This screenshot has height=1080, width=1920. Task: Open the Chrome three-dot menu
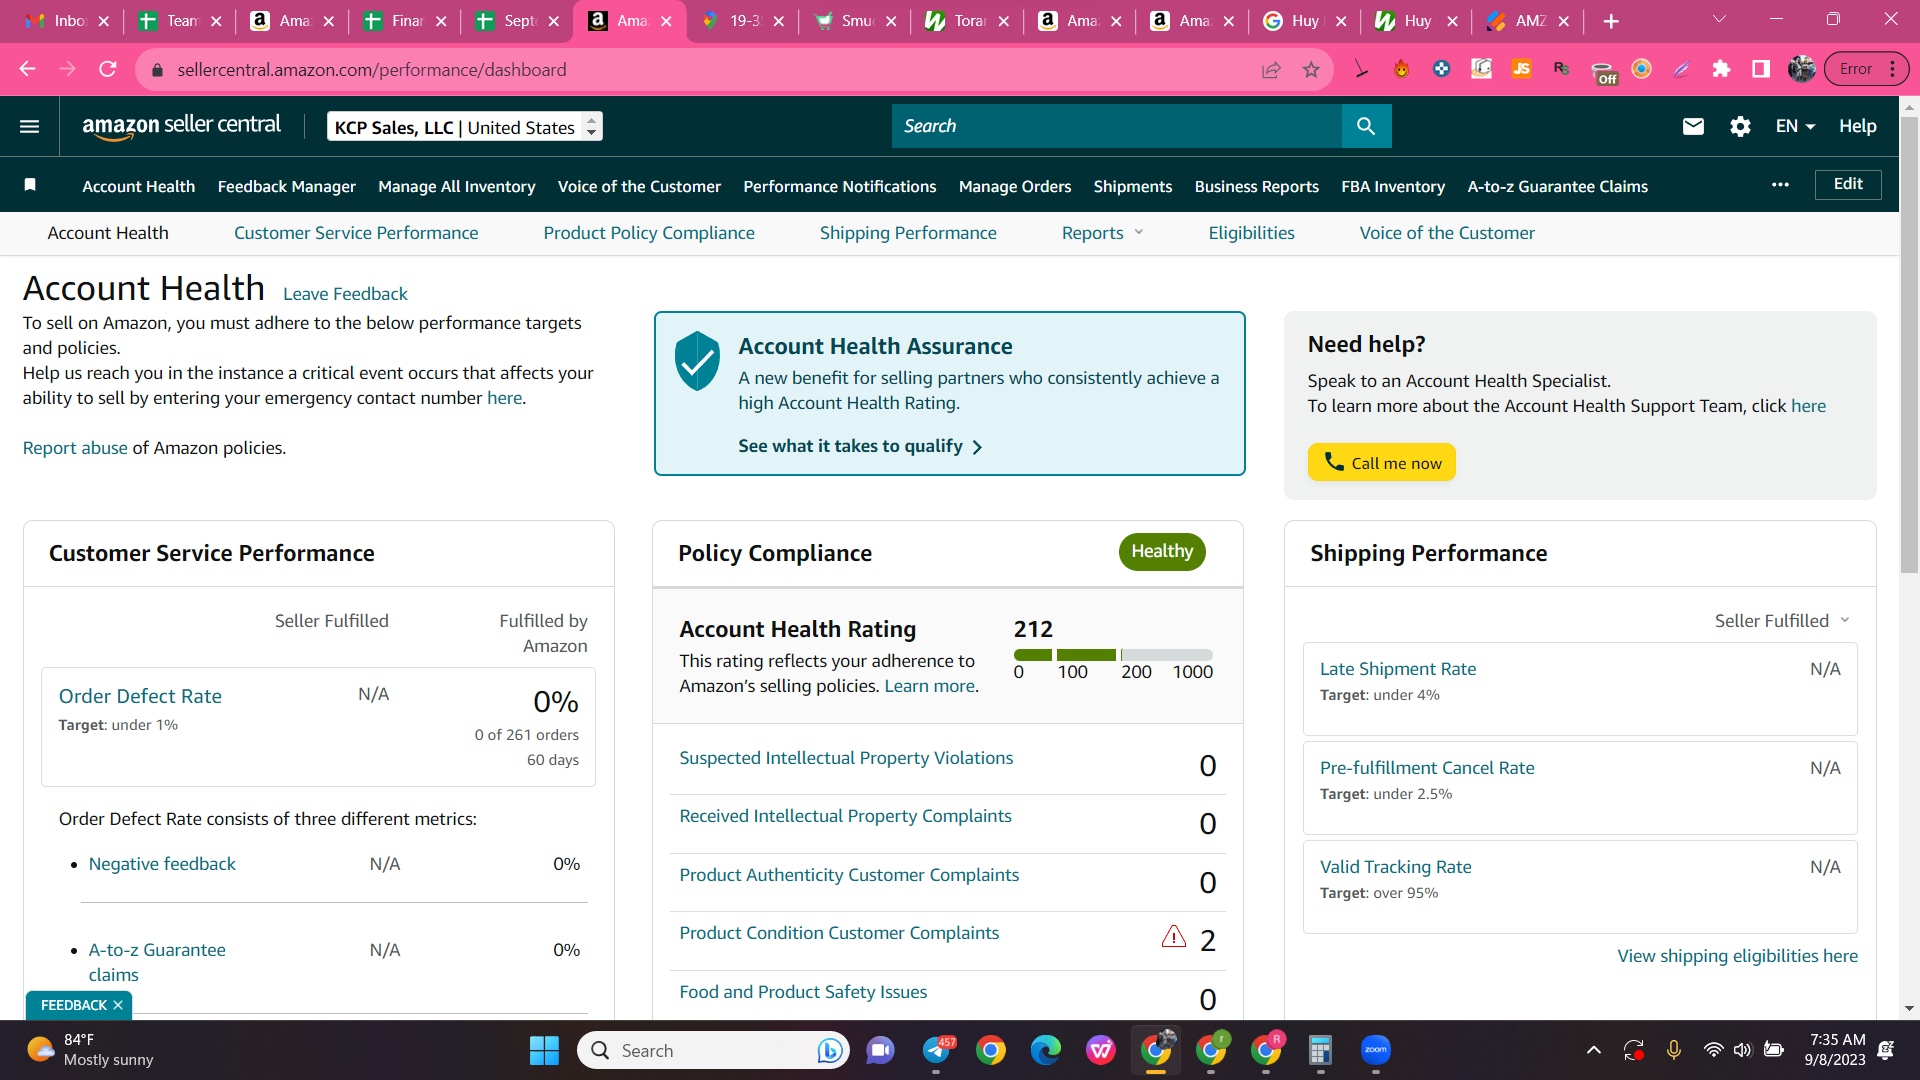[1892, 69]
